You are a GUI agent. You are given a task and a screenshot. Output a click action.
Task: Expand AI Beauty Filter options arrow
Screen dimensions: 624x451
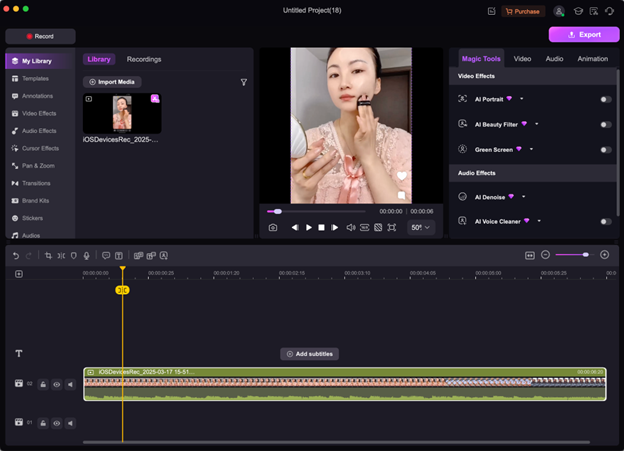point(537,124)
